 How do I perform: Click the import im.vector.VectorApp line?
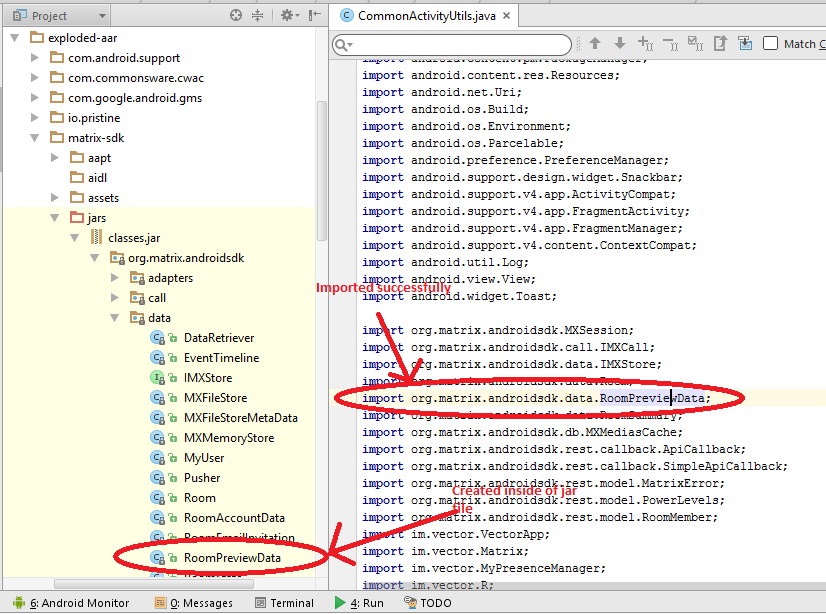point(456,534)
